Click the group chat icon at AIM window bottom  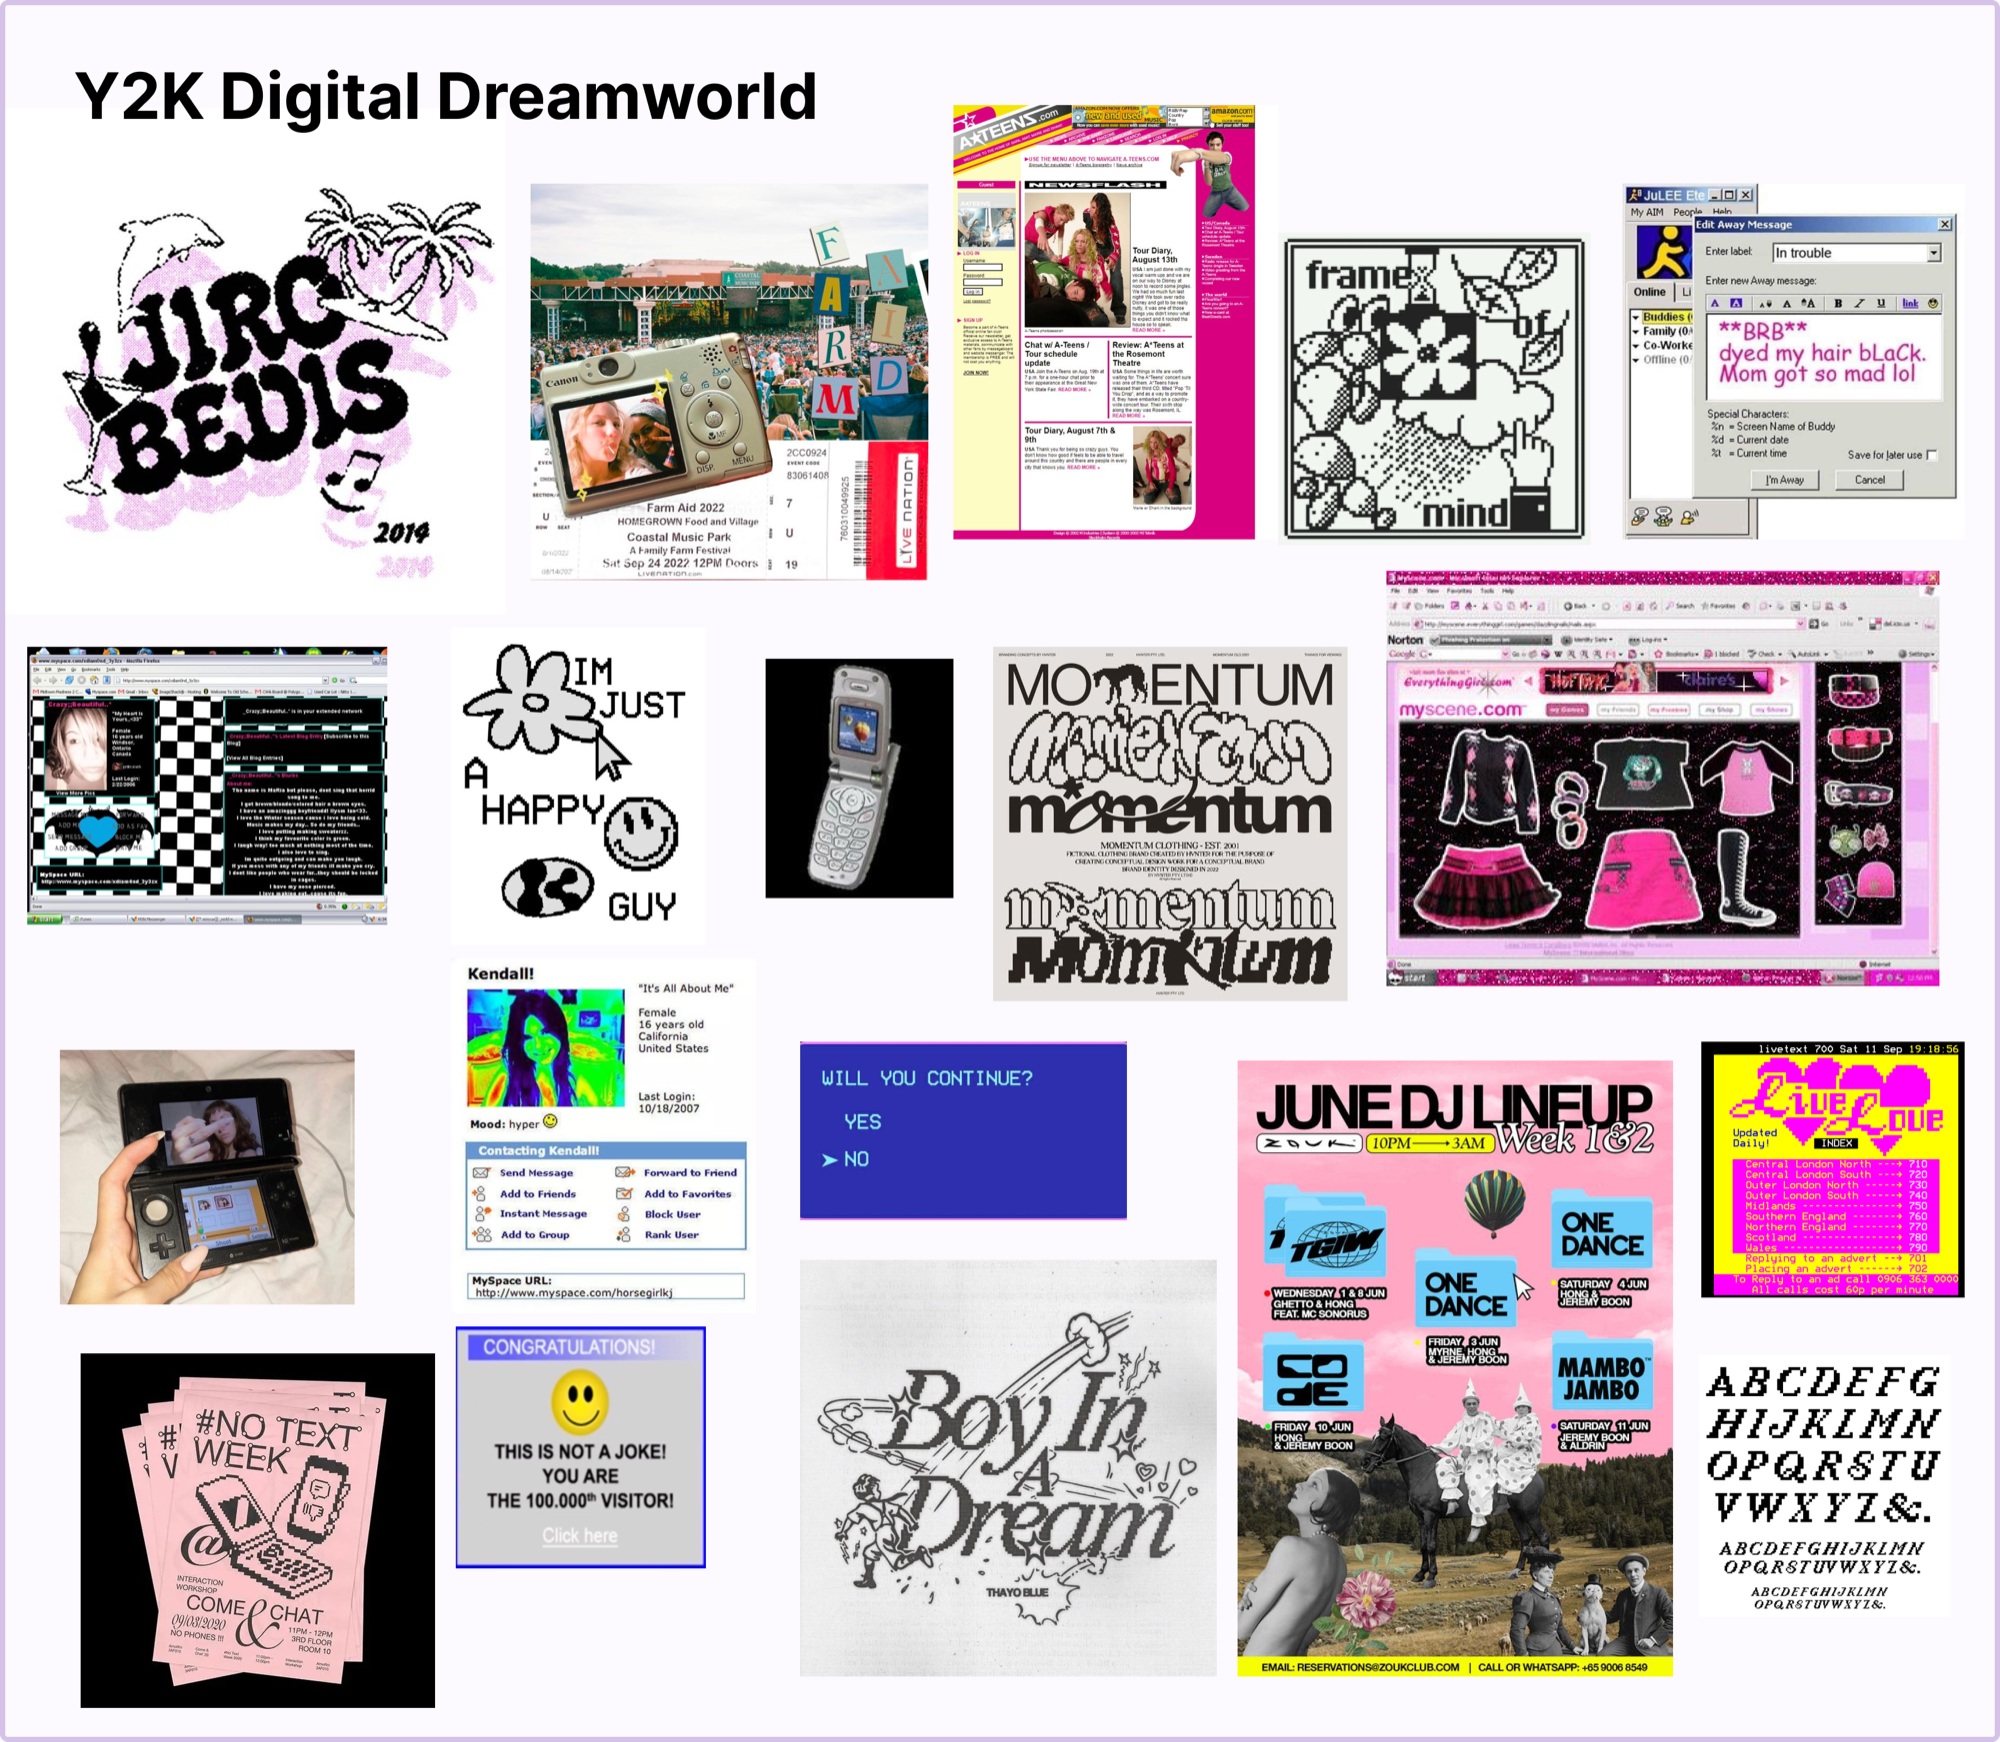tap(1663, 517)
